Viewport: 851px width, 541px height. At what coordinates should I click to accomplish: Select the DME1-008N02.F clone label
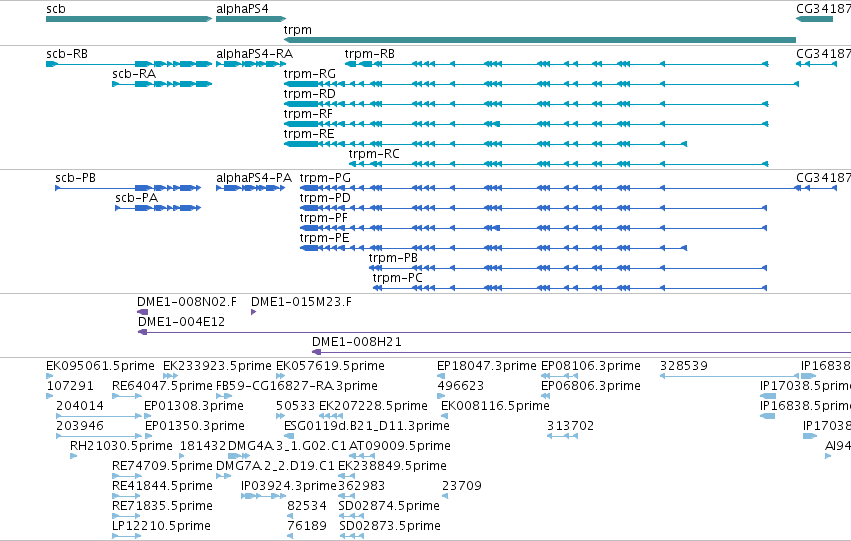click(x=187, y=302)
